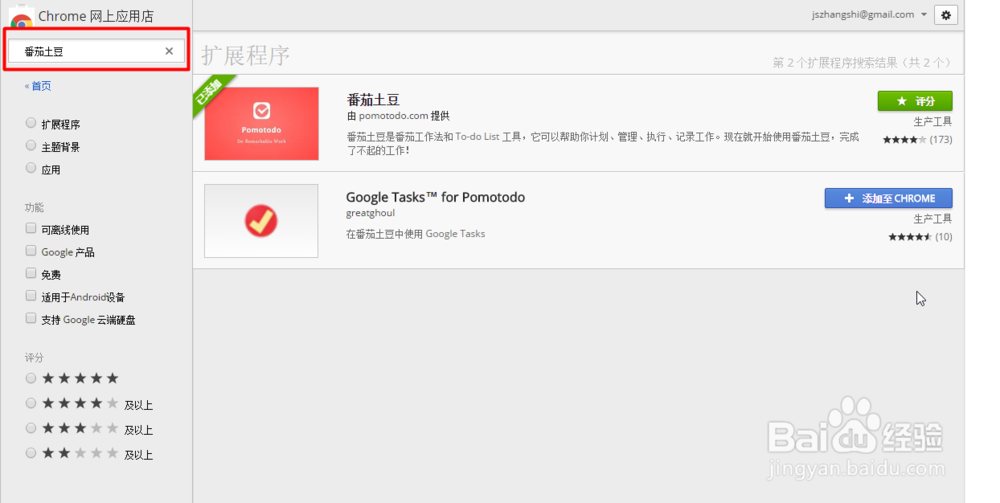
Task: Select the 扩展程序 radio filter
Action: (32, 124)
